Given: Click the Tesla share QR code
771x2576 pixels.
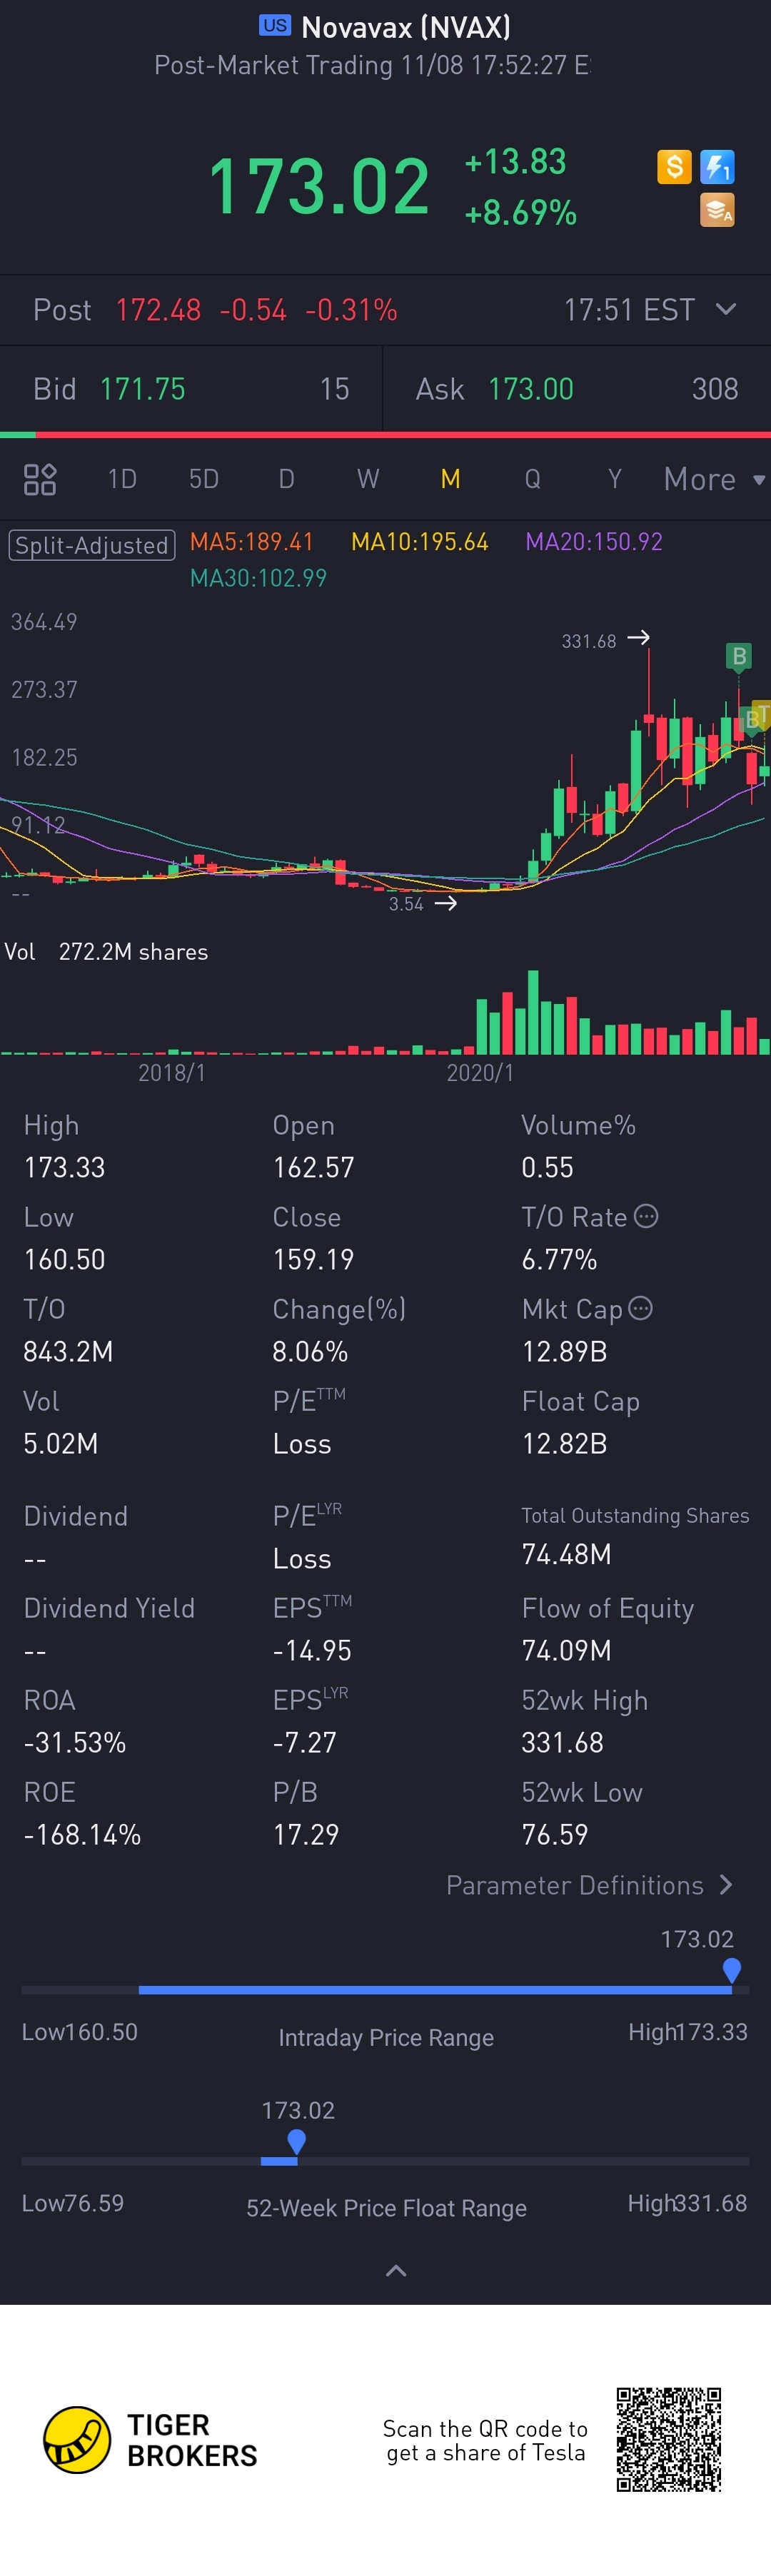Looking at the screenshot, I should 668,2439.
